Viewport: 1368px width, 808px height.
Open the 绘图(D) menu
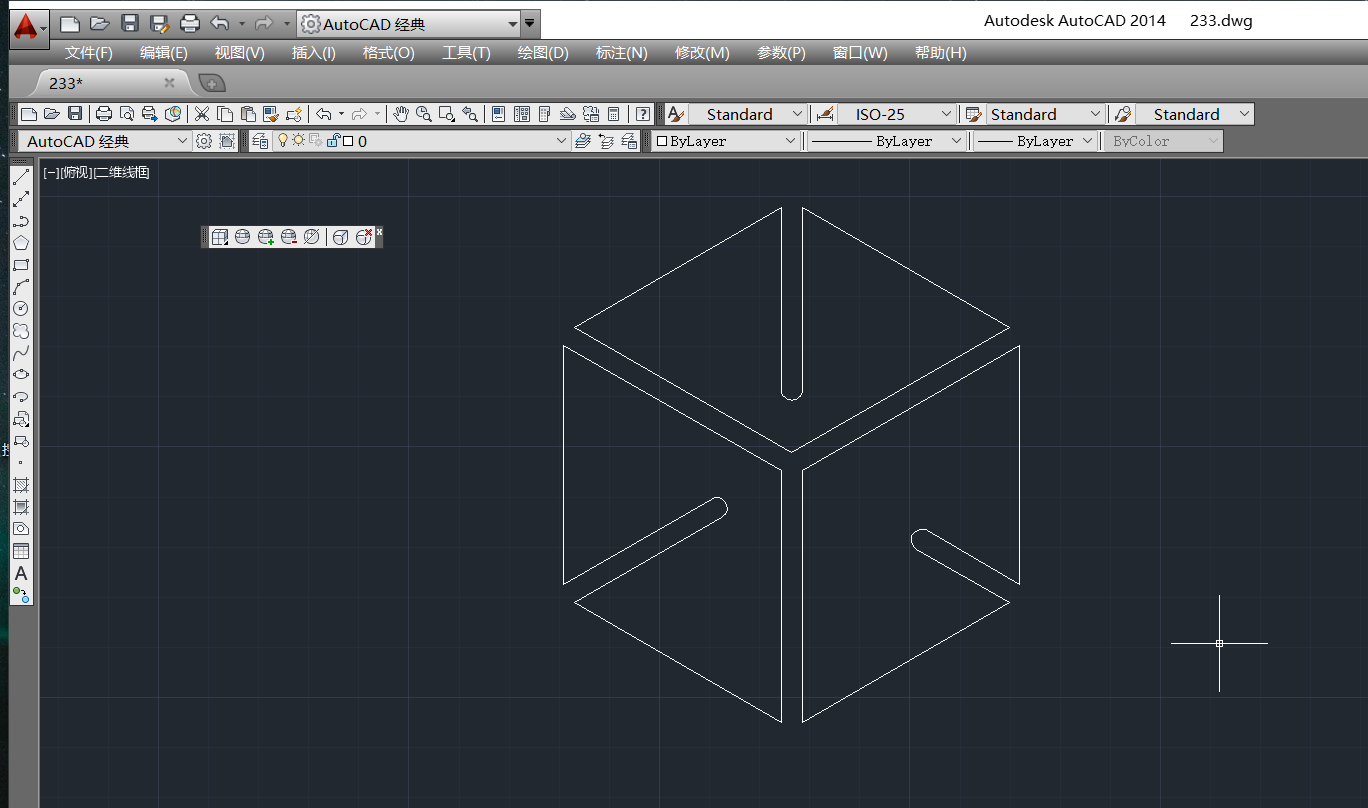click(542, 53)
